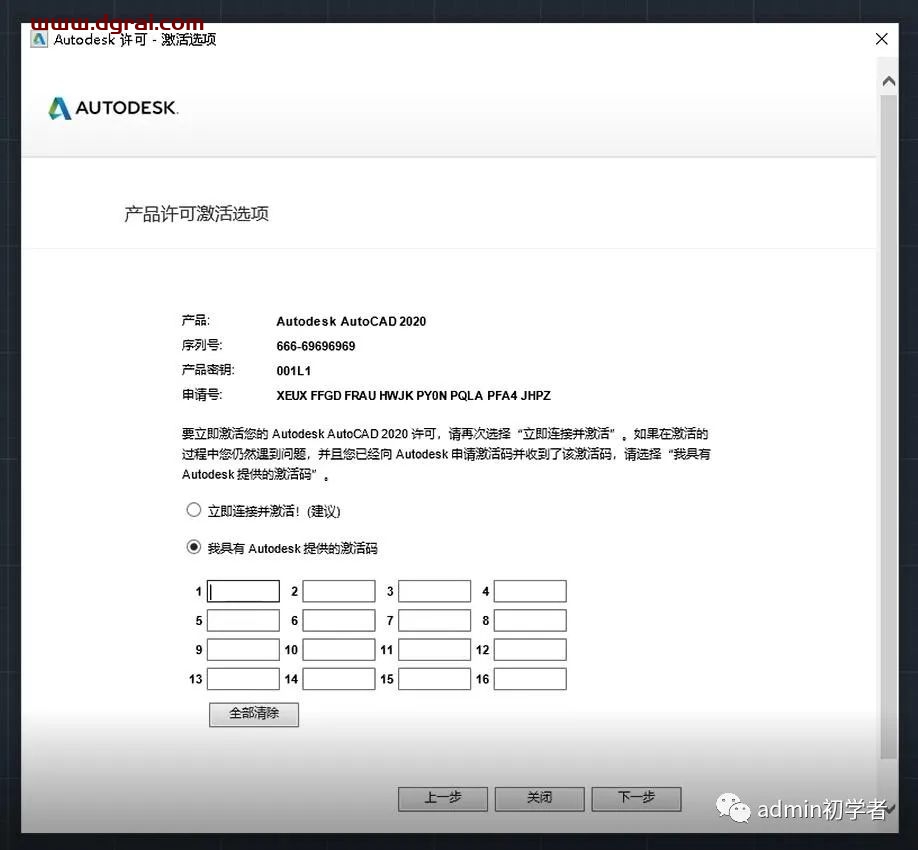Proceed with the 下一步 (Next) button
918x850 pixels.
click(x=636, y=798)
